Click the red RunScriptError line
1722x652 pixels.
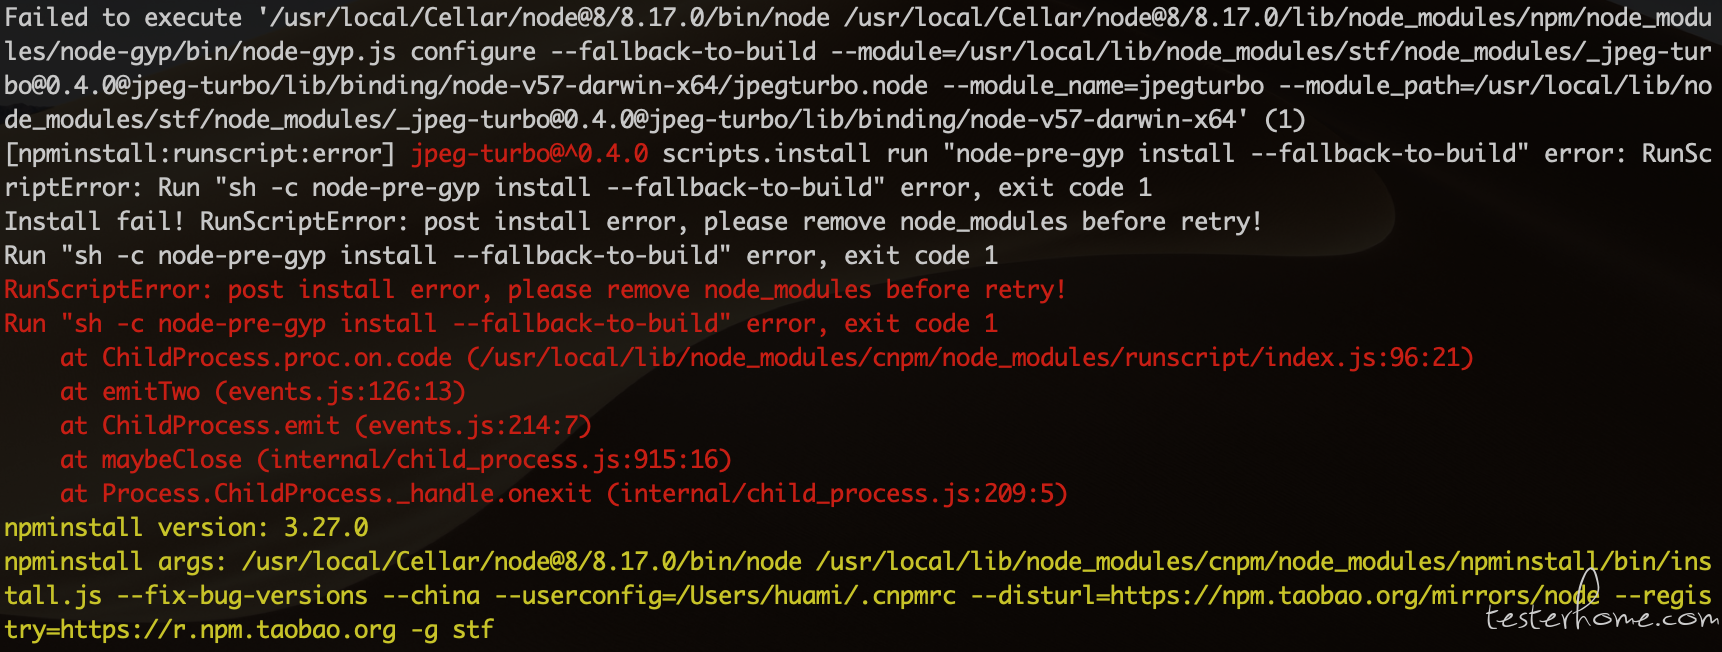click(x=535, y=290)
